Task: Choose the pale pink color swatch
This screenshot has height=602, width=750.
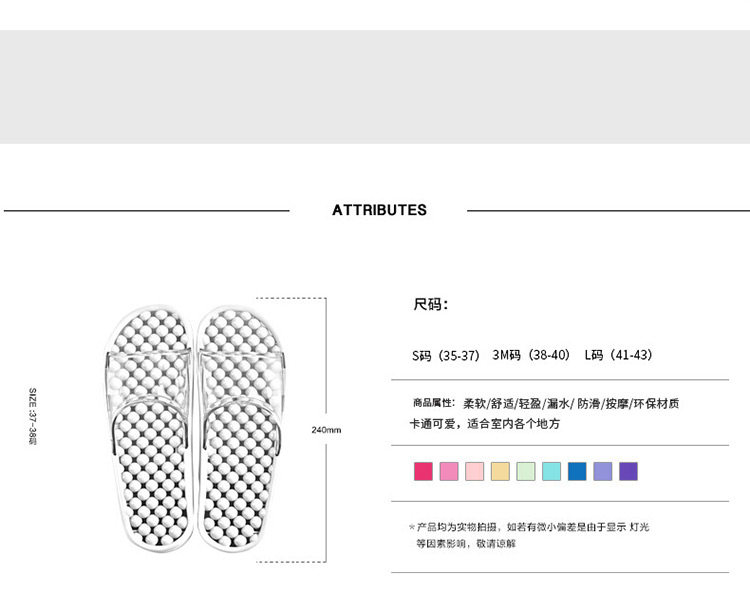Action: [x=475, y=471]
